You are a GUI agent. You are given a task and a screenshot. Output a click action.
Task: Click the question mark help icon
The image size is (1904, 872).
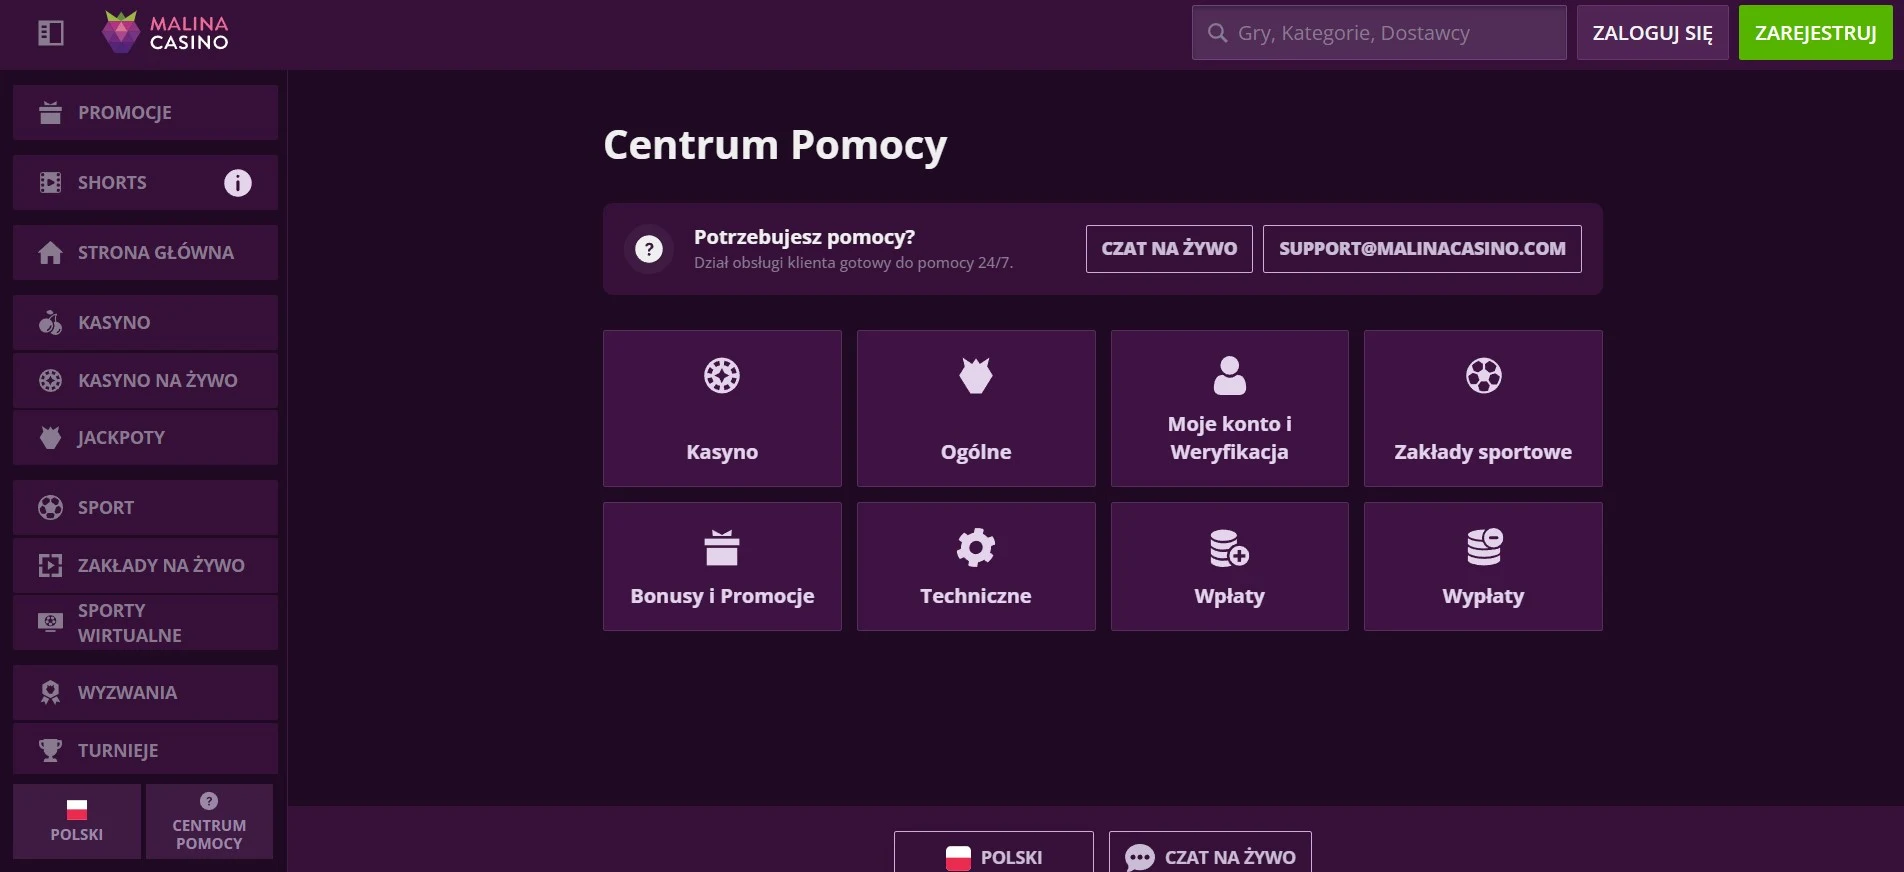click(649, 249)
